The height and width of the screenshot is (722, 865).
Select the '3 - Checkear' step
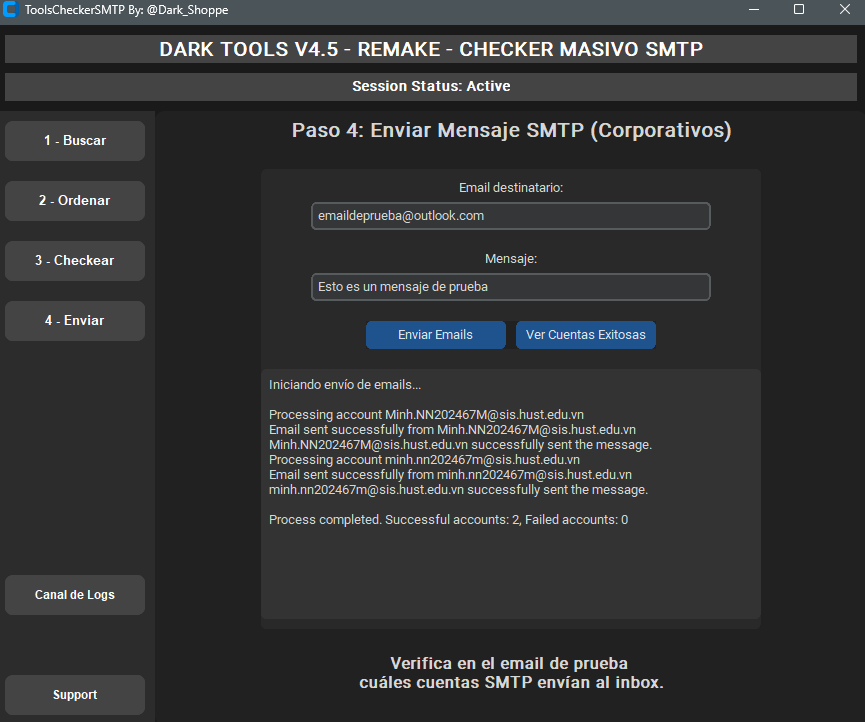tap(74, 260)
